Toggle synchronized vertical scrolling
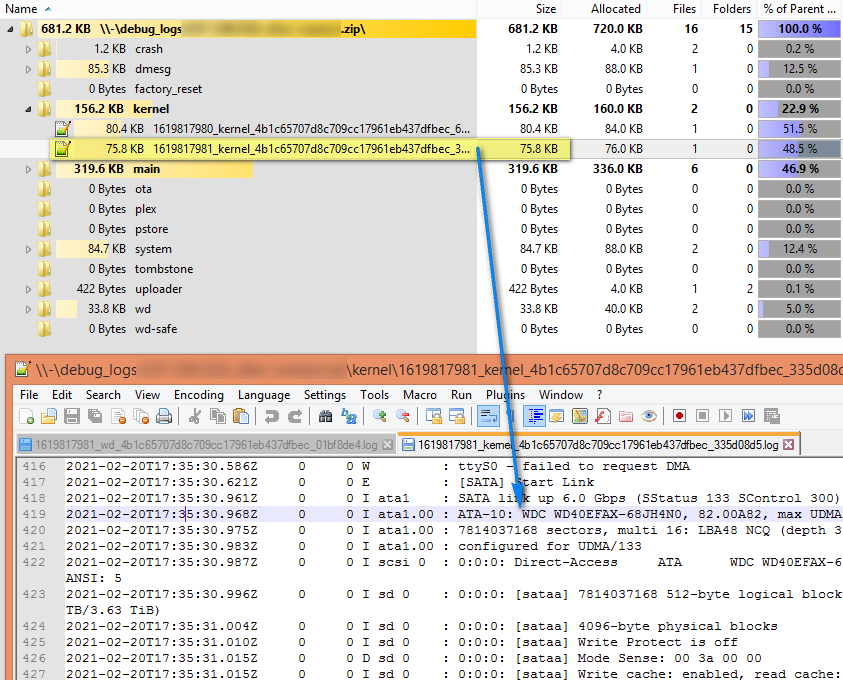843x680 pixels. pos(433,416)
